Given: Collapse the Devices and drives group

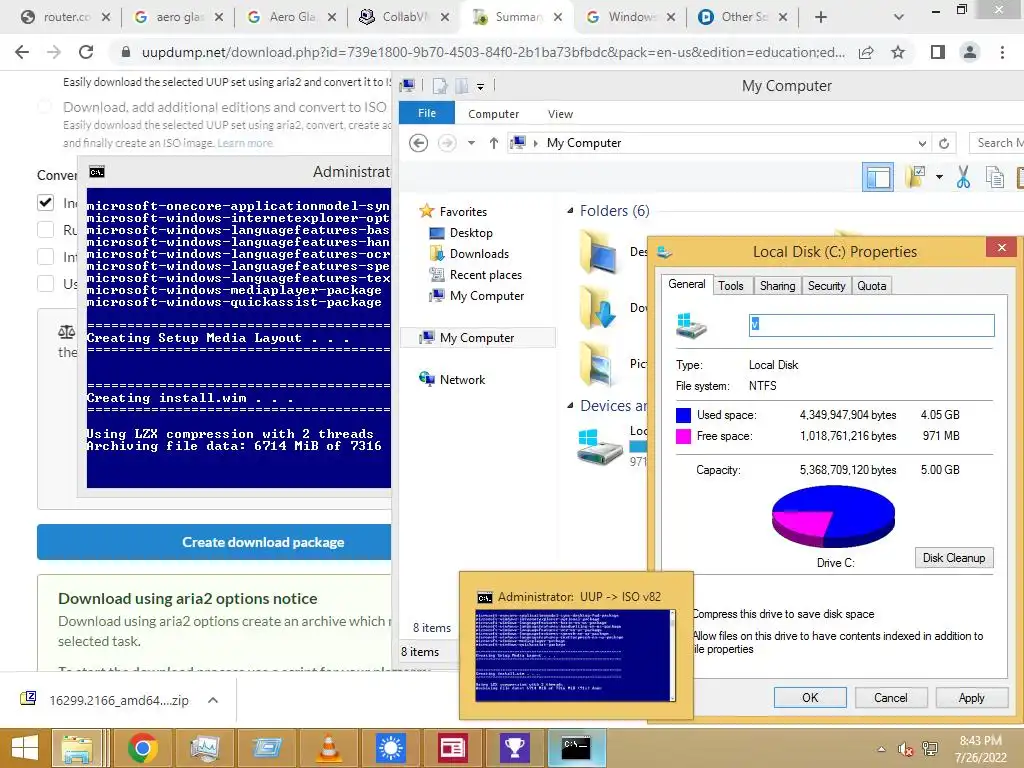Looking at the screenshot, I should pyautogui.click(x=570, y=406).
